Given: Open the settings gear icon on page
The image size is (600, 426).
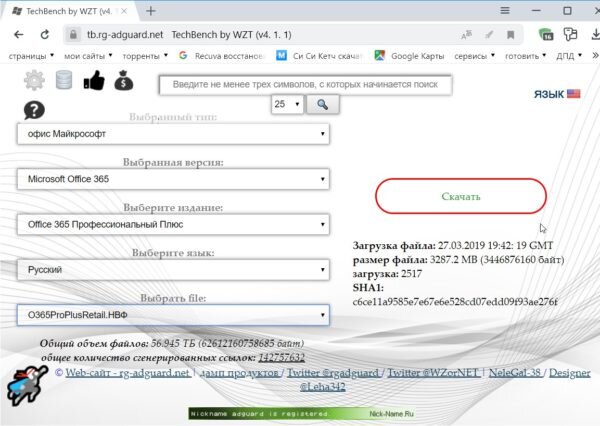Looking at the screenshot, I should (34, 80).
